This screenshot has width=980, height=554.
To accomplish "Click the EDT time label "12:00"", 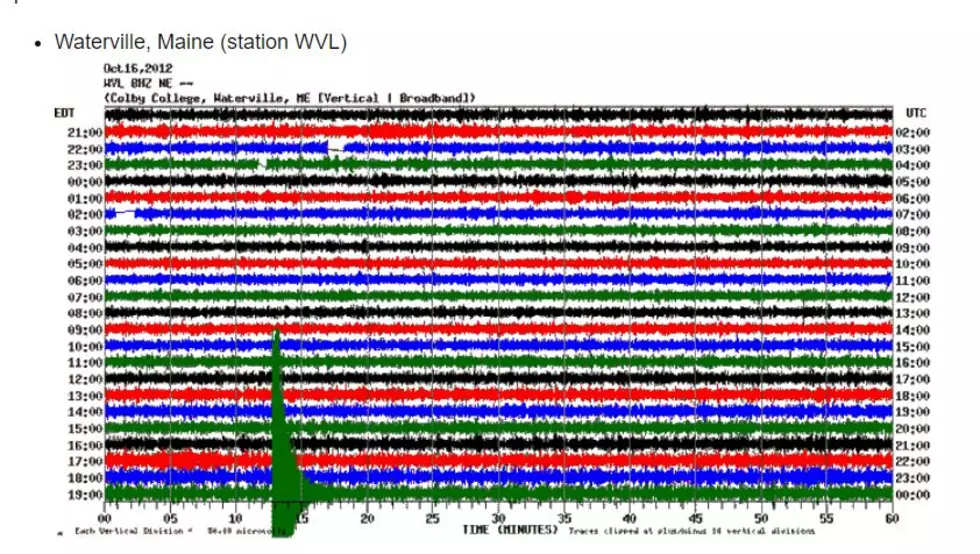I will (85, 380).
